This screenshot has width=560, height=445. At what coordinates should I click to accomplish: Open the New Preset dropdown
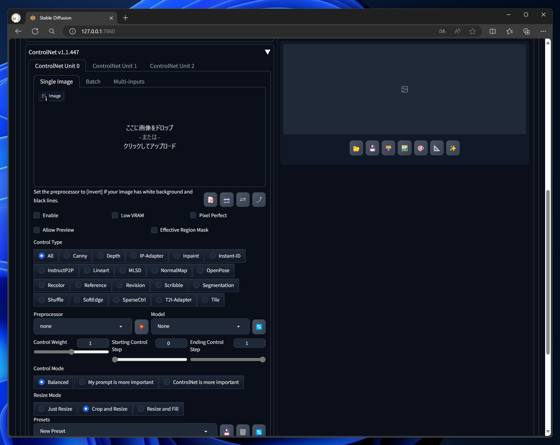click(x=125, y=431)
